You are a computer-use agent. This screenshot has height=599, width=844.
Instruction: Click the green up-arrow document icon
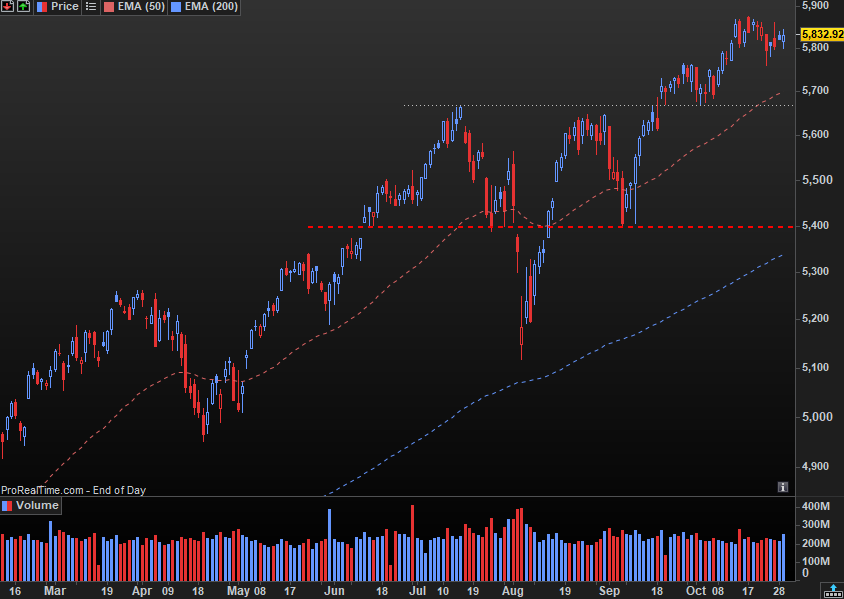(x=23, y=6)
